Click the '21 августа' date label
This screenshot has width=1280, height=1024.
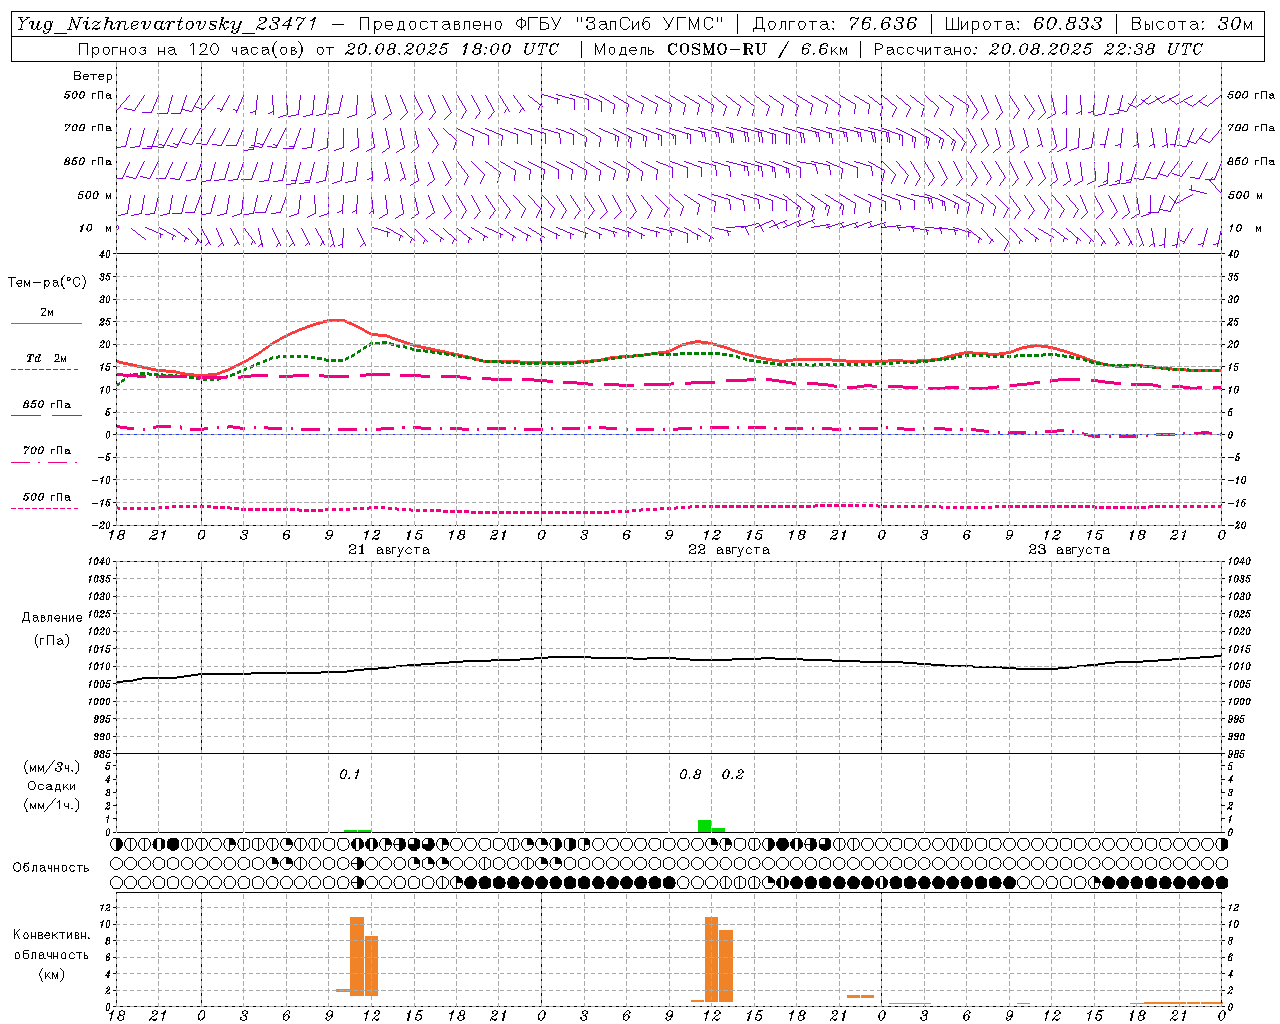[389, 549]
